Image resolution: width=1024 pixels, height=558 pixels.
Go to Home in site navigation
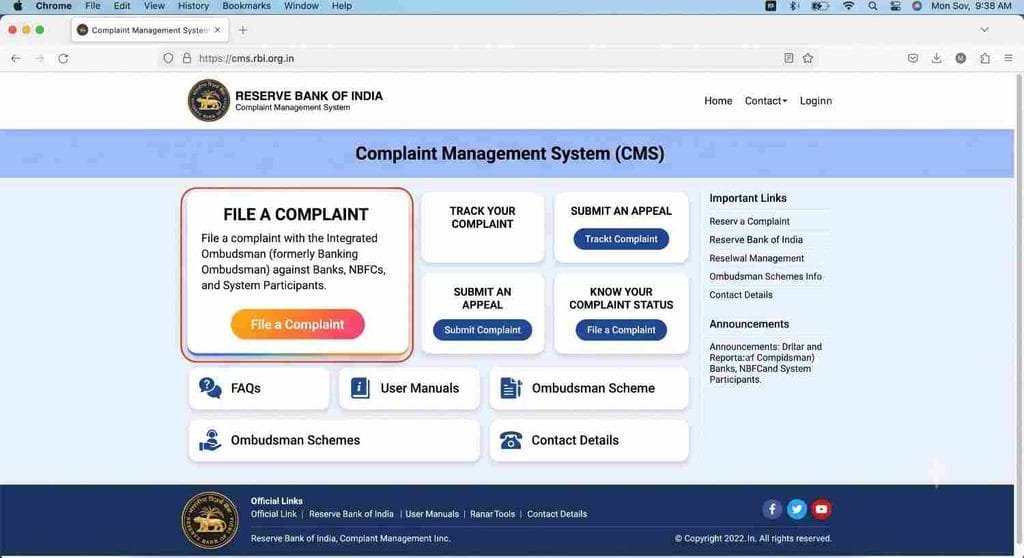(718, 101)
